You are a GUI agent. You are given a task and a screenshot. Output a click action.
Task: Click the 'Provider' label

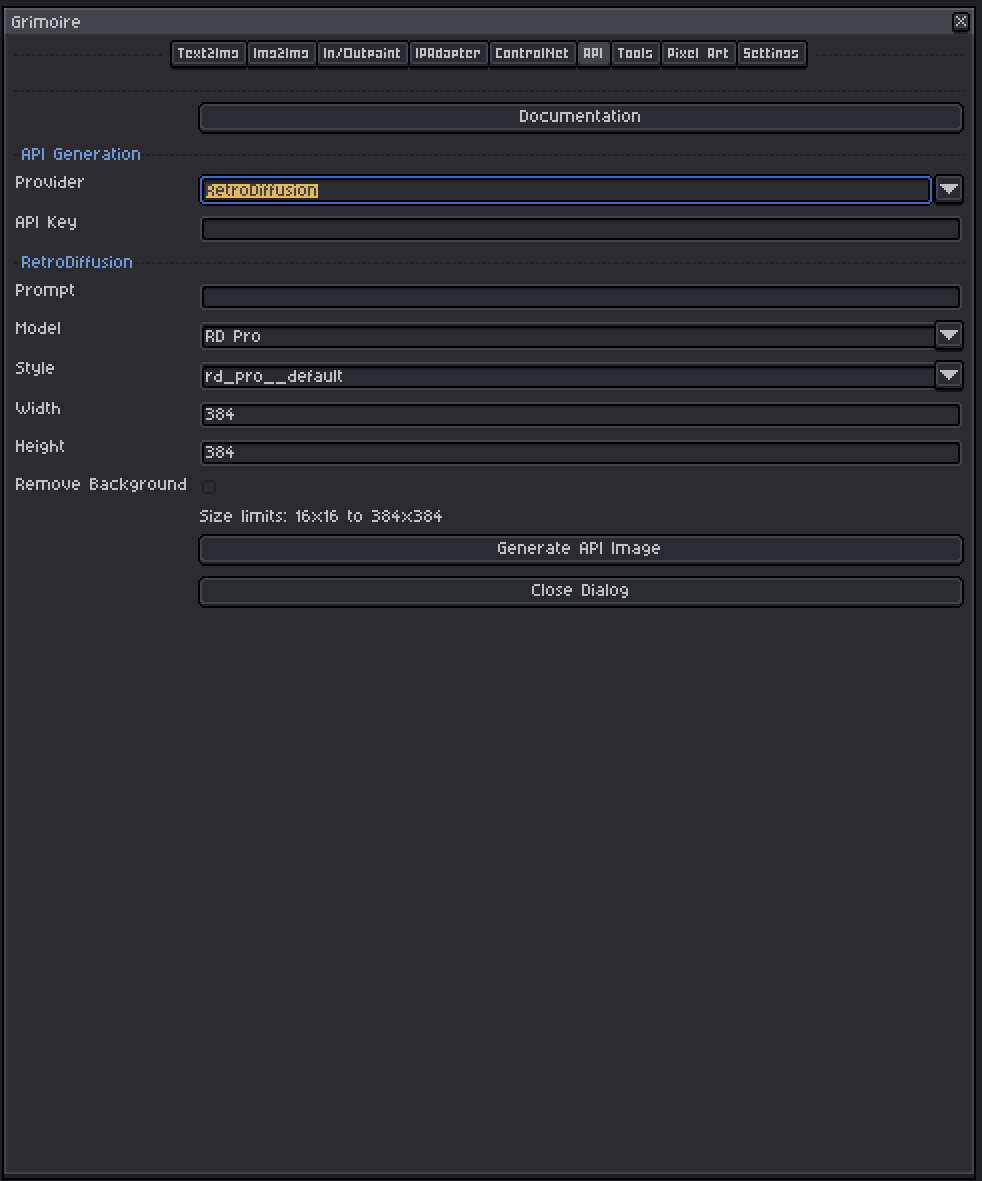point(50,182)
